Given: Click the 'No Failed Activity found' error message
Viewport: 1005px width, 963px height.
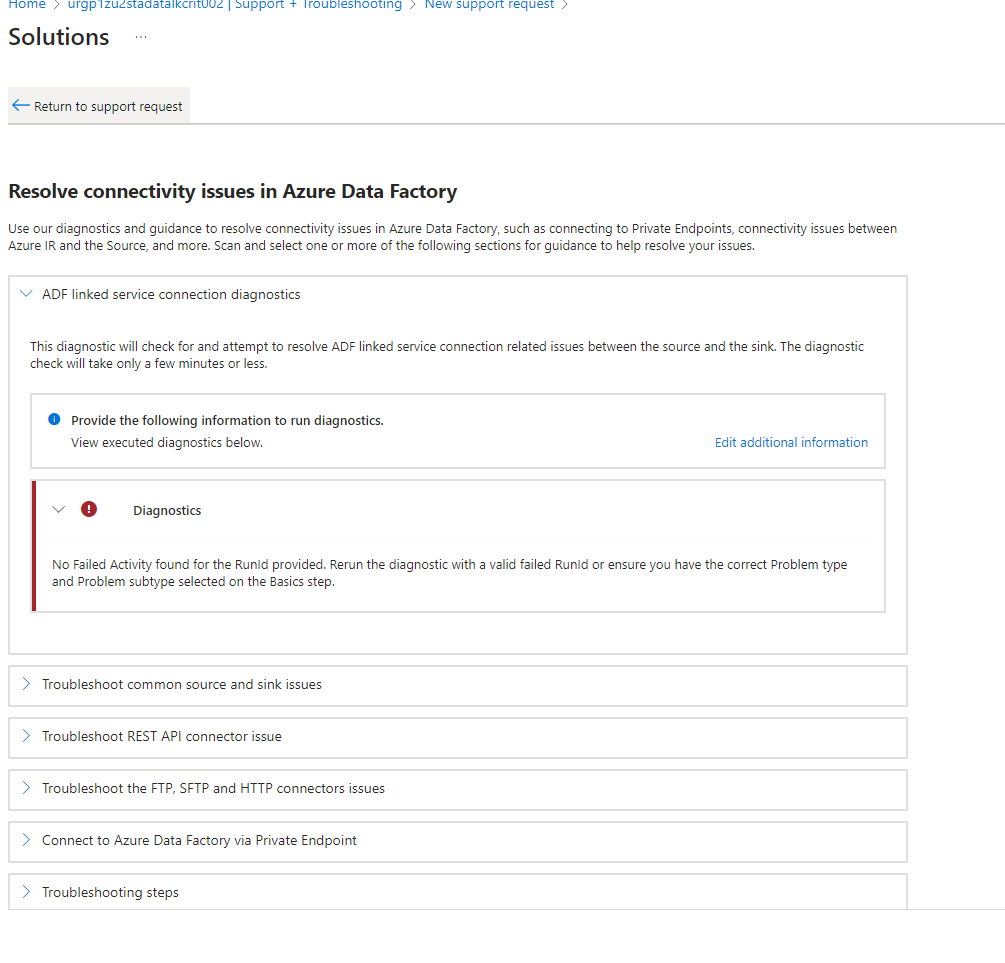Looking at the screenshot, I should [x=449, y=573].
